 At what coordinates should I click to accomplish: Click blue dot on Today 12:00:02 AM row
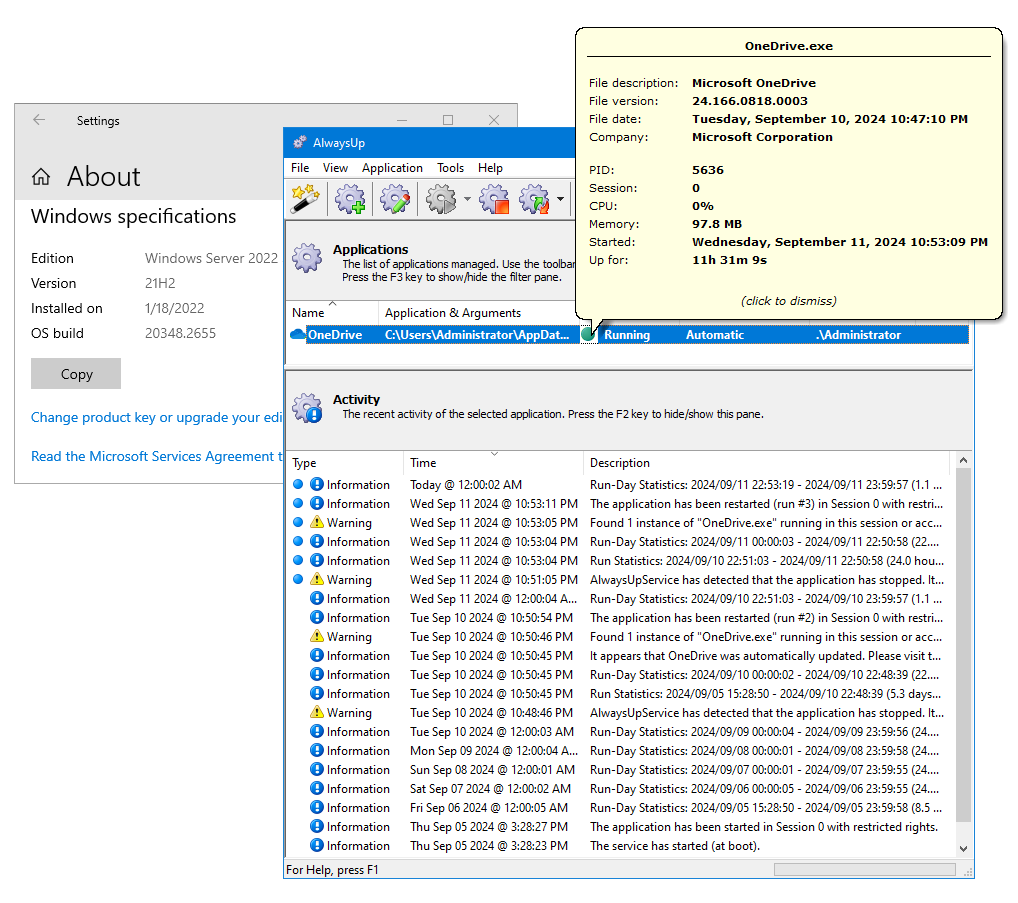coord(298,484)
